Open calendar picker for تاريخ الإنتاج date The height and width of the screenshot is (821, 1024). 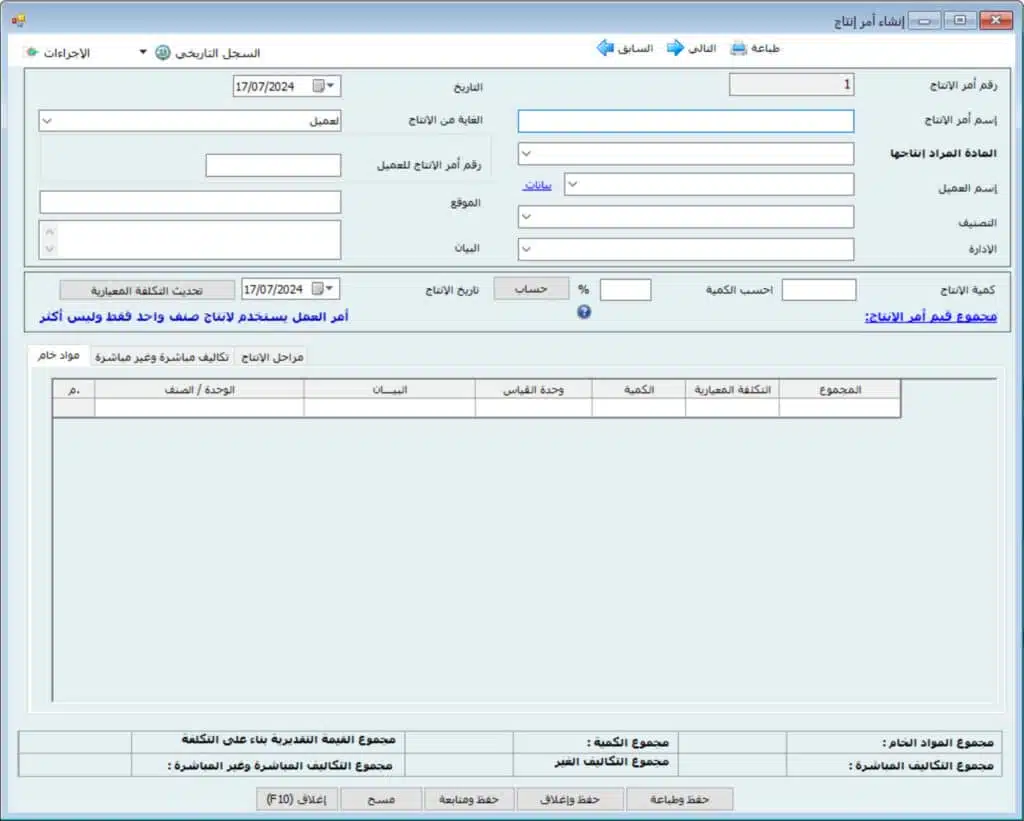pos(318,289)
